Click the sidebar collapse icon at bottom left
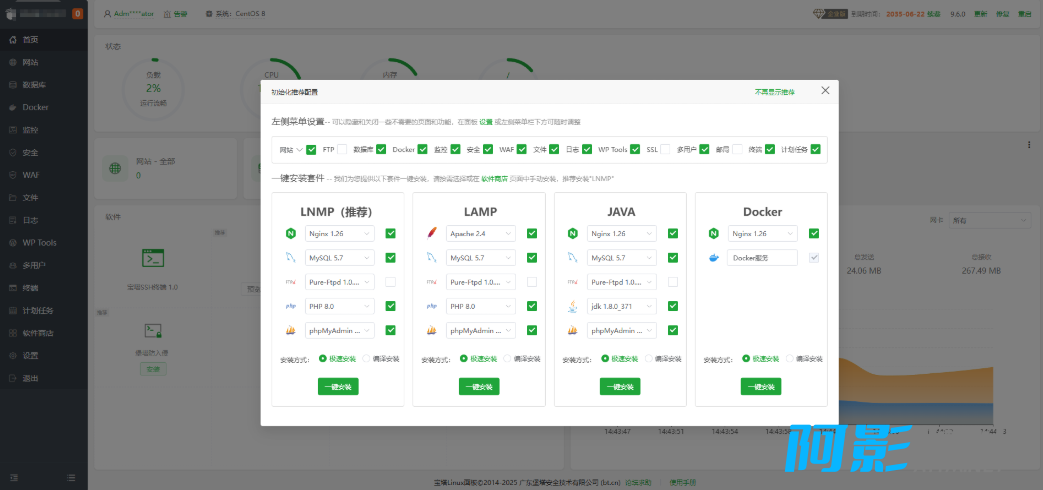 click(x=14, y=477)
